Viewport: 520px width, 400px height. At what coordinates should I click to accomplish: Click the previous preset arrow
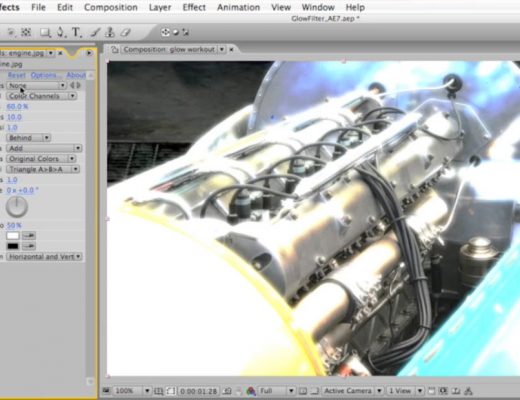coord(72,85)
